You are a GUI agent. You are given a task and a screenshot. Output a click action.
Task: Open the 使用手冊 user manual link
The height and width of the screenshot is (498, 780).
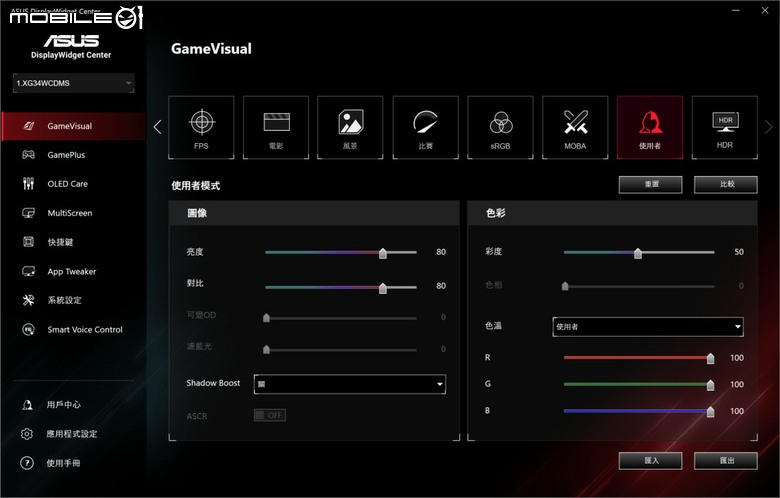click(x=63, y=463)
